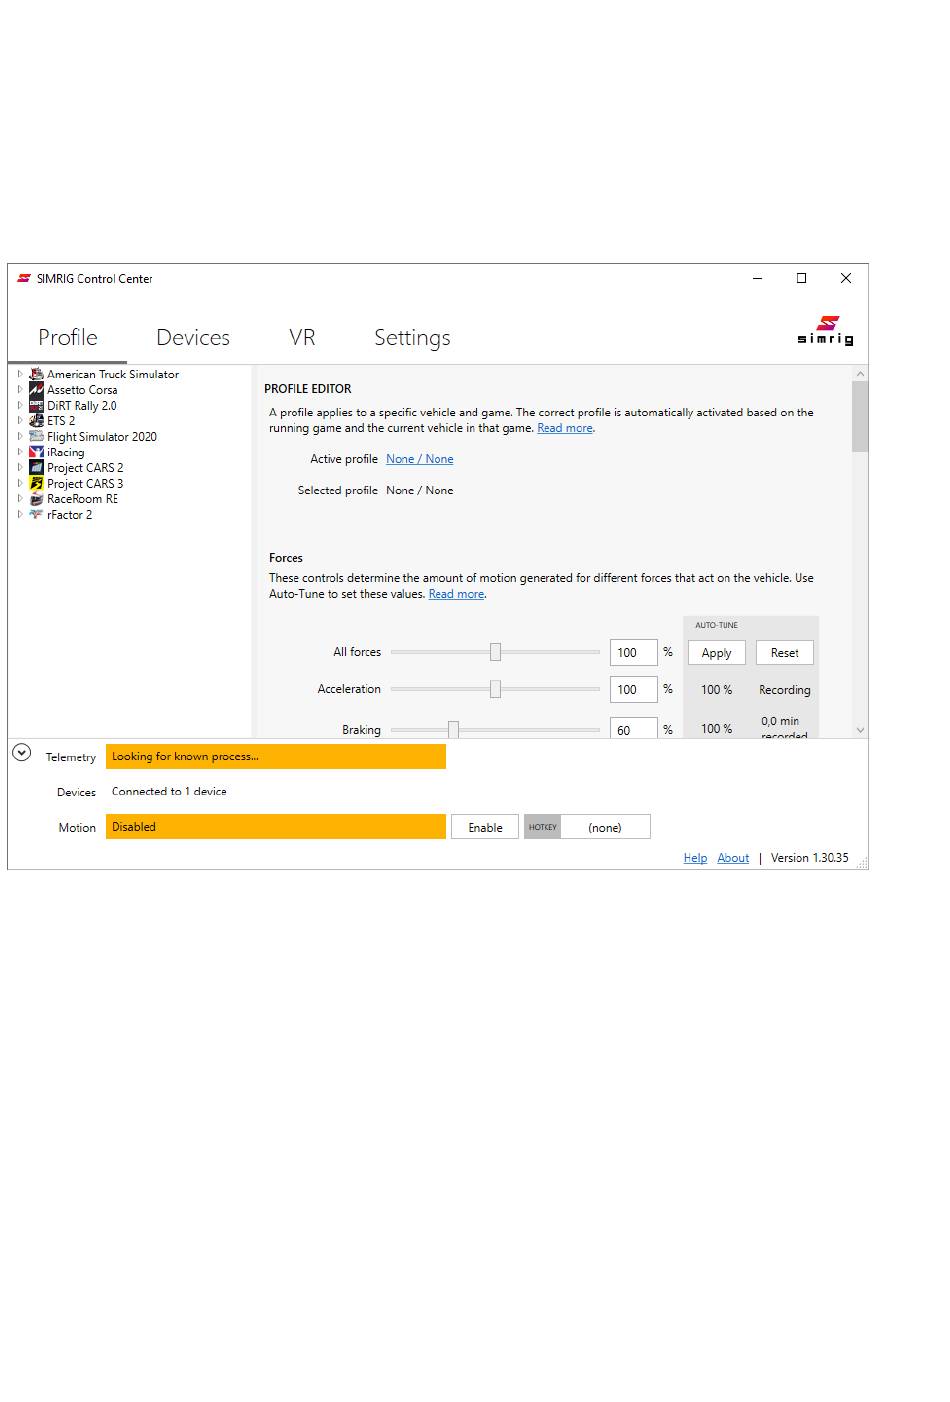Click the ETS 2 game icon
The image size is (950, 1402).
tap(36, 421)
